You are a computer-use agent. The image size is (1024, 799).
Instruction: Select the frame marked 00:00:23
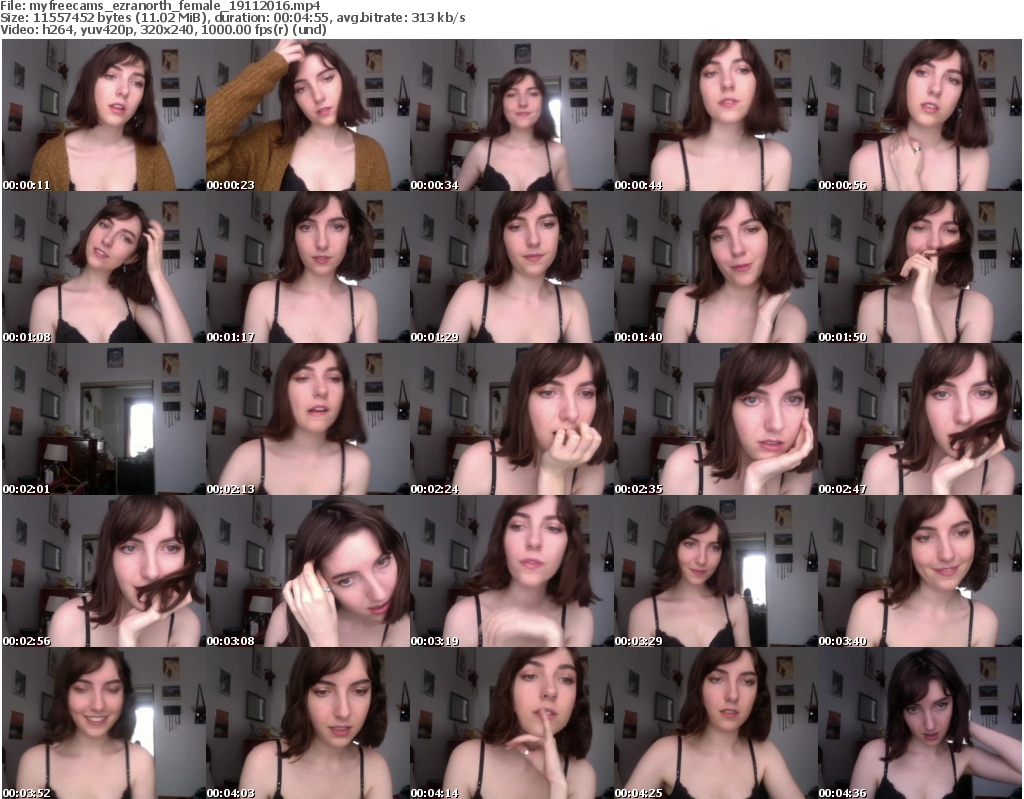307,116
